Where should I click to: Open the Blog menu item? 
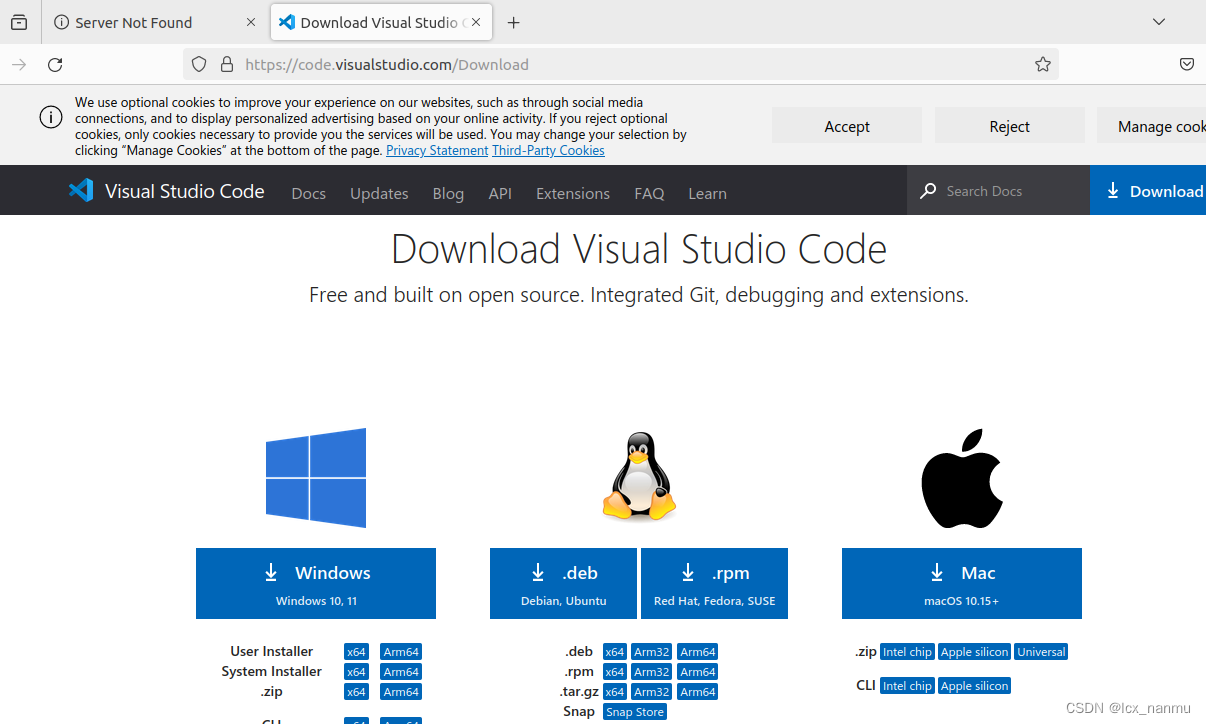(448, 193)
